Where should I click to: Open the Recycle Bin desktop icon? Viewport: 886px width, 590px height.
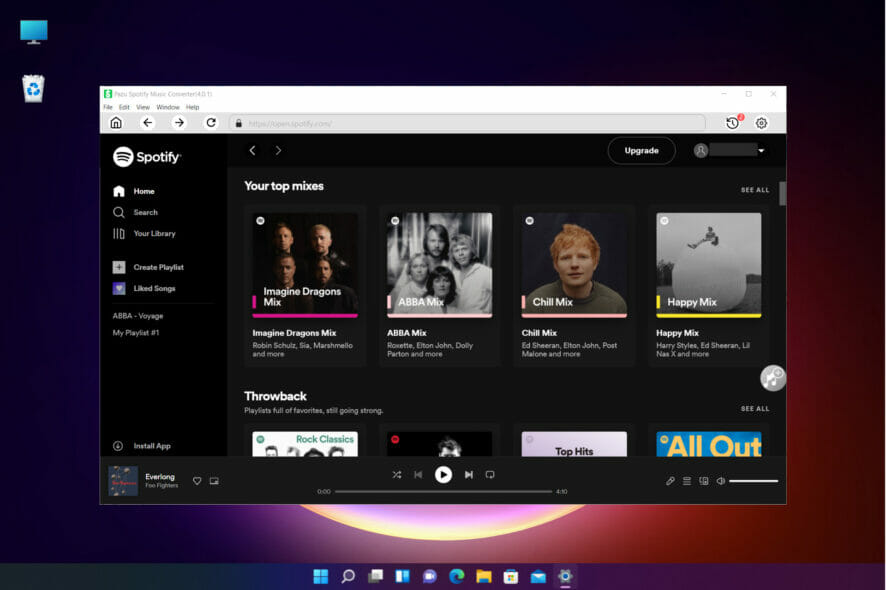(x=33, y=89)
